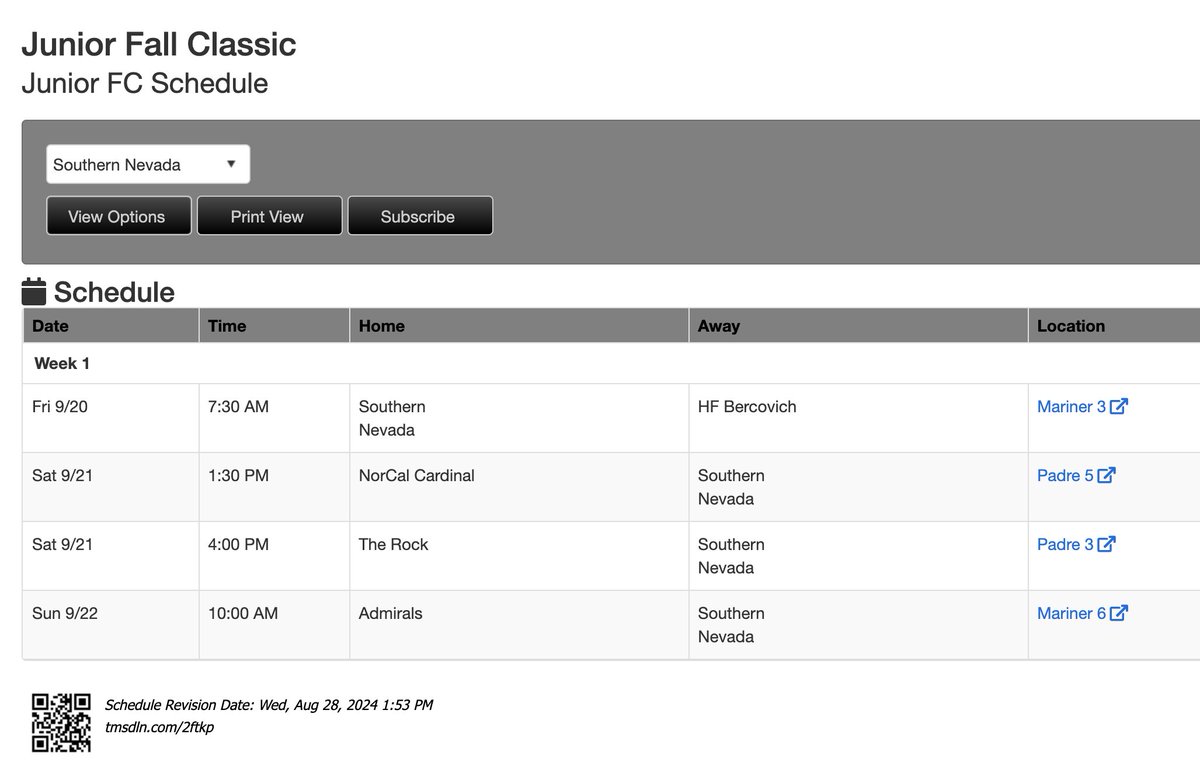Viewport: 1200px width, 776px height.
Task: Click the arrow on the Southern Nevada selector
Action: tap(232, 163)
